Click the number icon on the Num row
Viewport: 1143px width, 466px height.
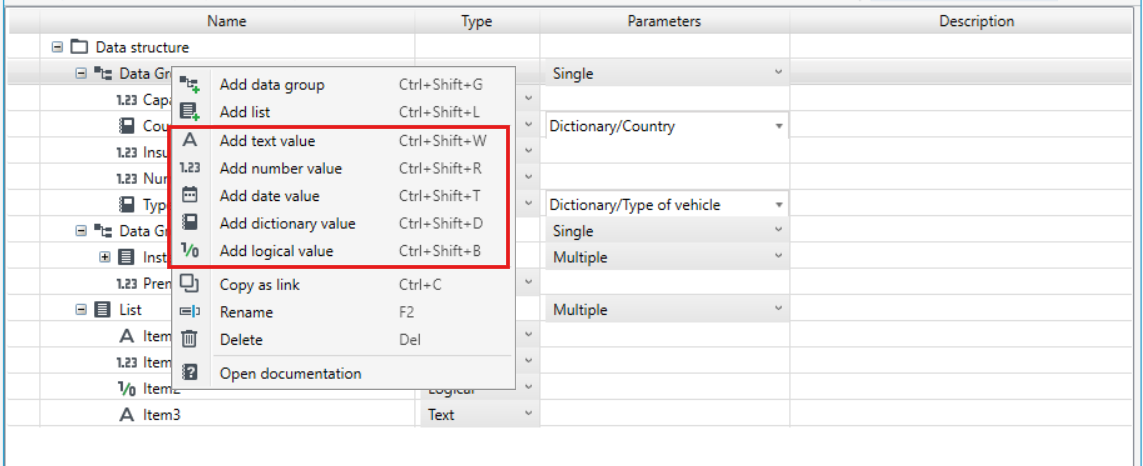pos(127,179)
